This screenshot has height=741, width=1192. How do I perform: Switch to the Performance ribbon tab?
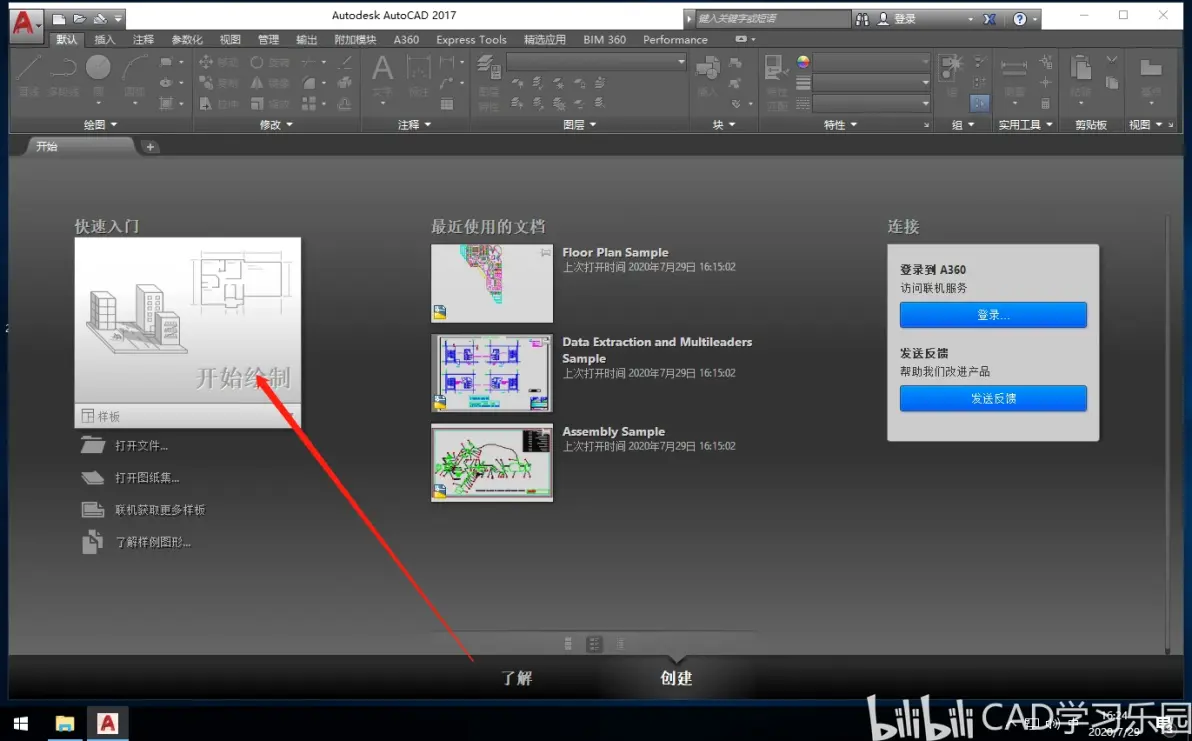click(x=675, y=40)
